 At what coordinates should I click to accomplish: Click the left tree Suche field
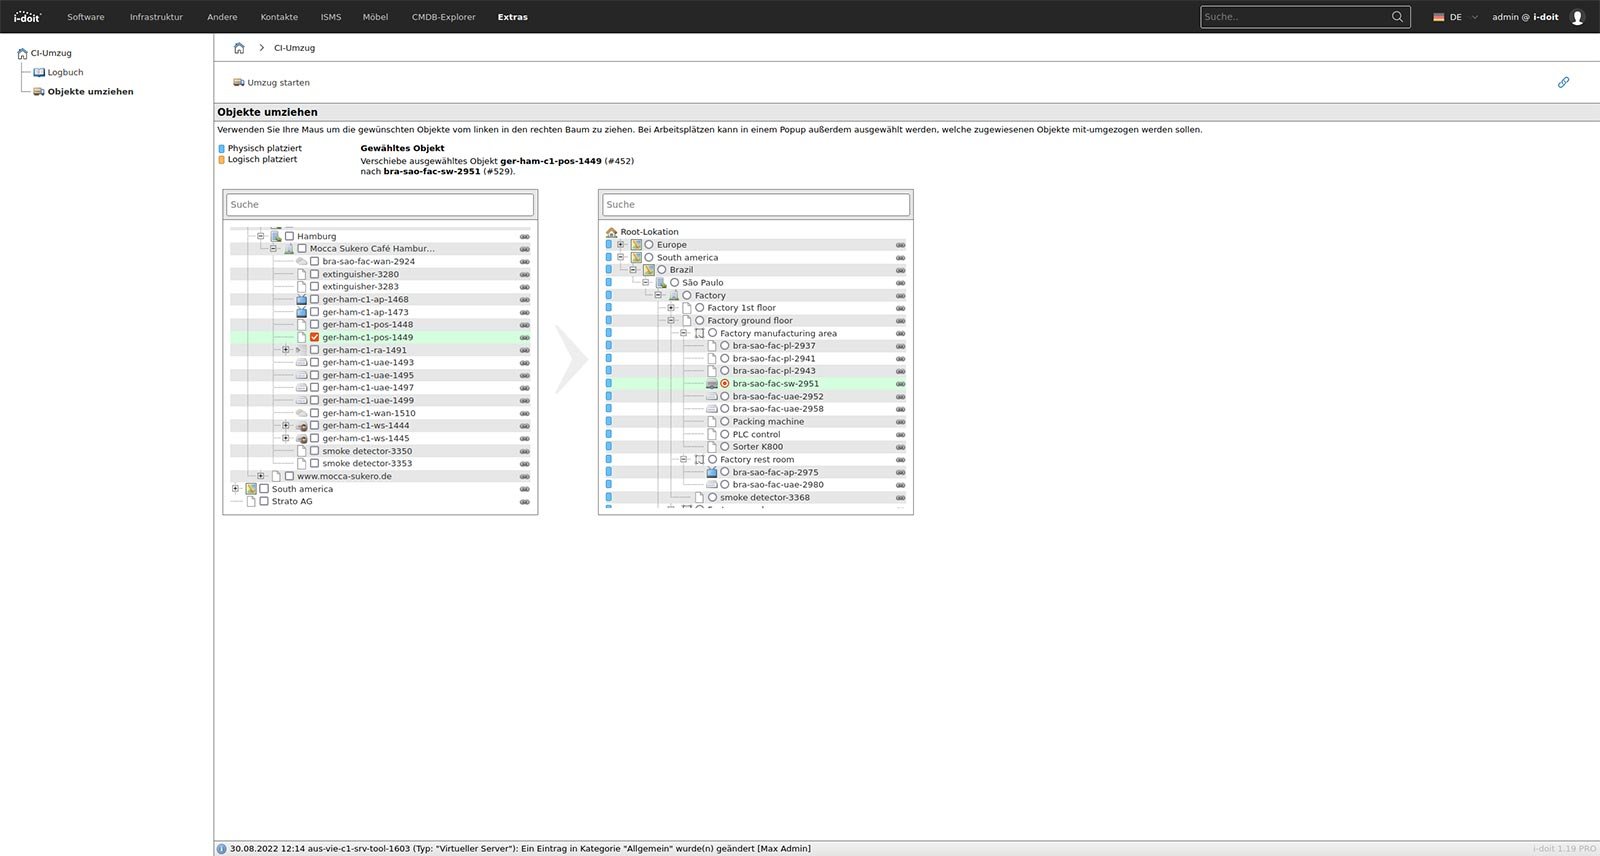(x=380, y=205)
